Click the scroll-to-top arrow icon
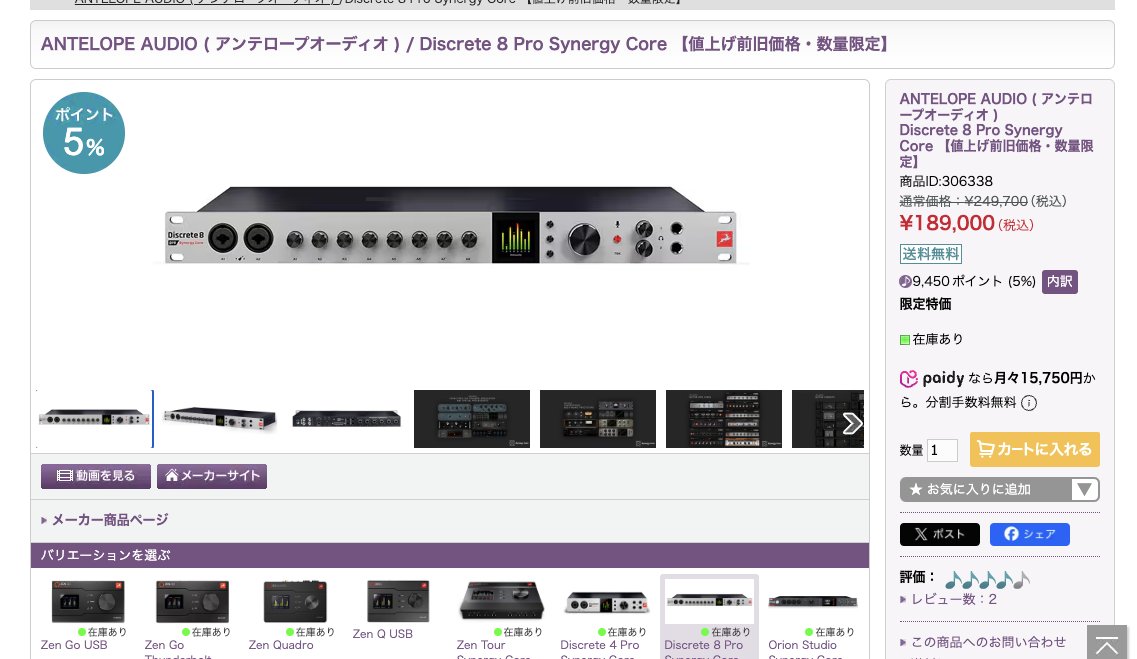1137x659 pixels. pyautogui.click(x=1106, y=645)
